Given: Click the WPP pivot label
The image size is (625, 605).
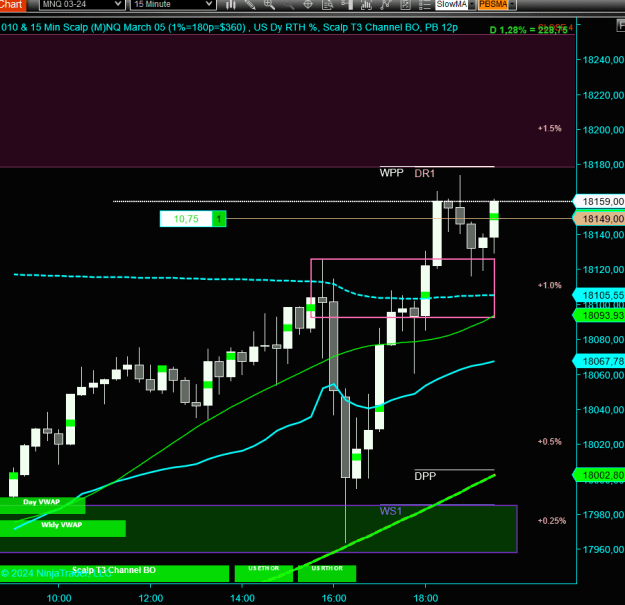Looking at the screenshot, I should pyautogui.click(x=391, y=173).
